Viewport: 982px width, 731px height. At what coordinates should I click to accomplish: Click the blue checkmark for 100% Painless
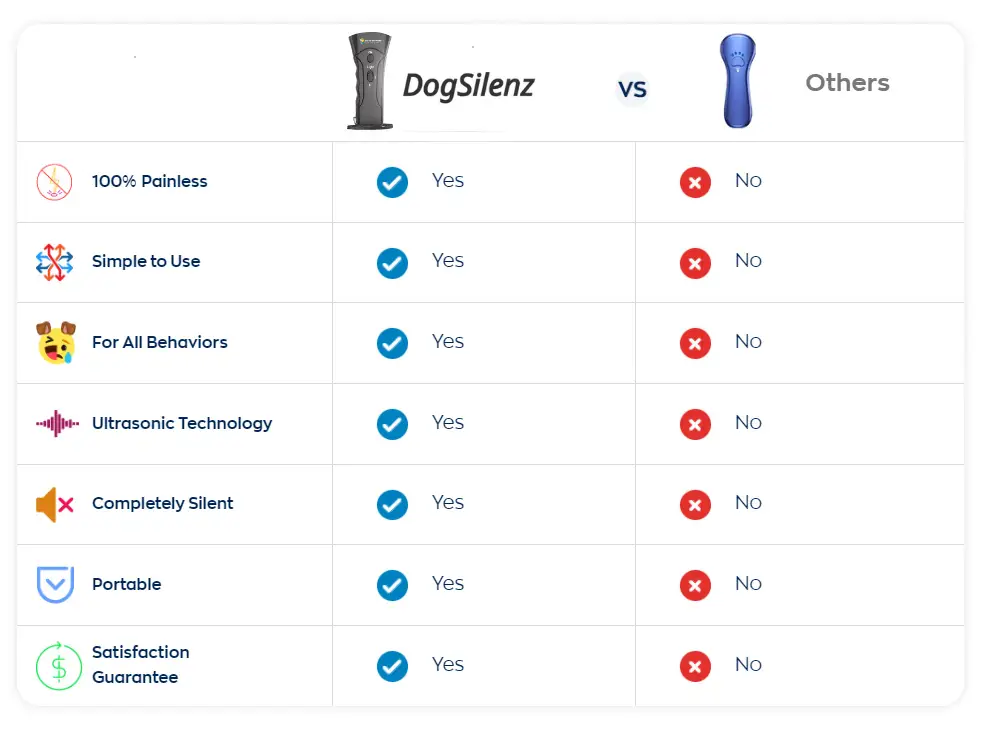click(392, 183)
